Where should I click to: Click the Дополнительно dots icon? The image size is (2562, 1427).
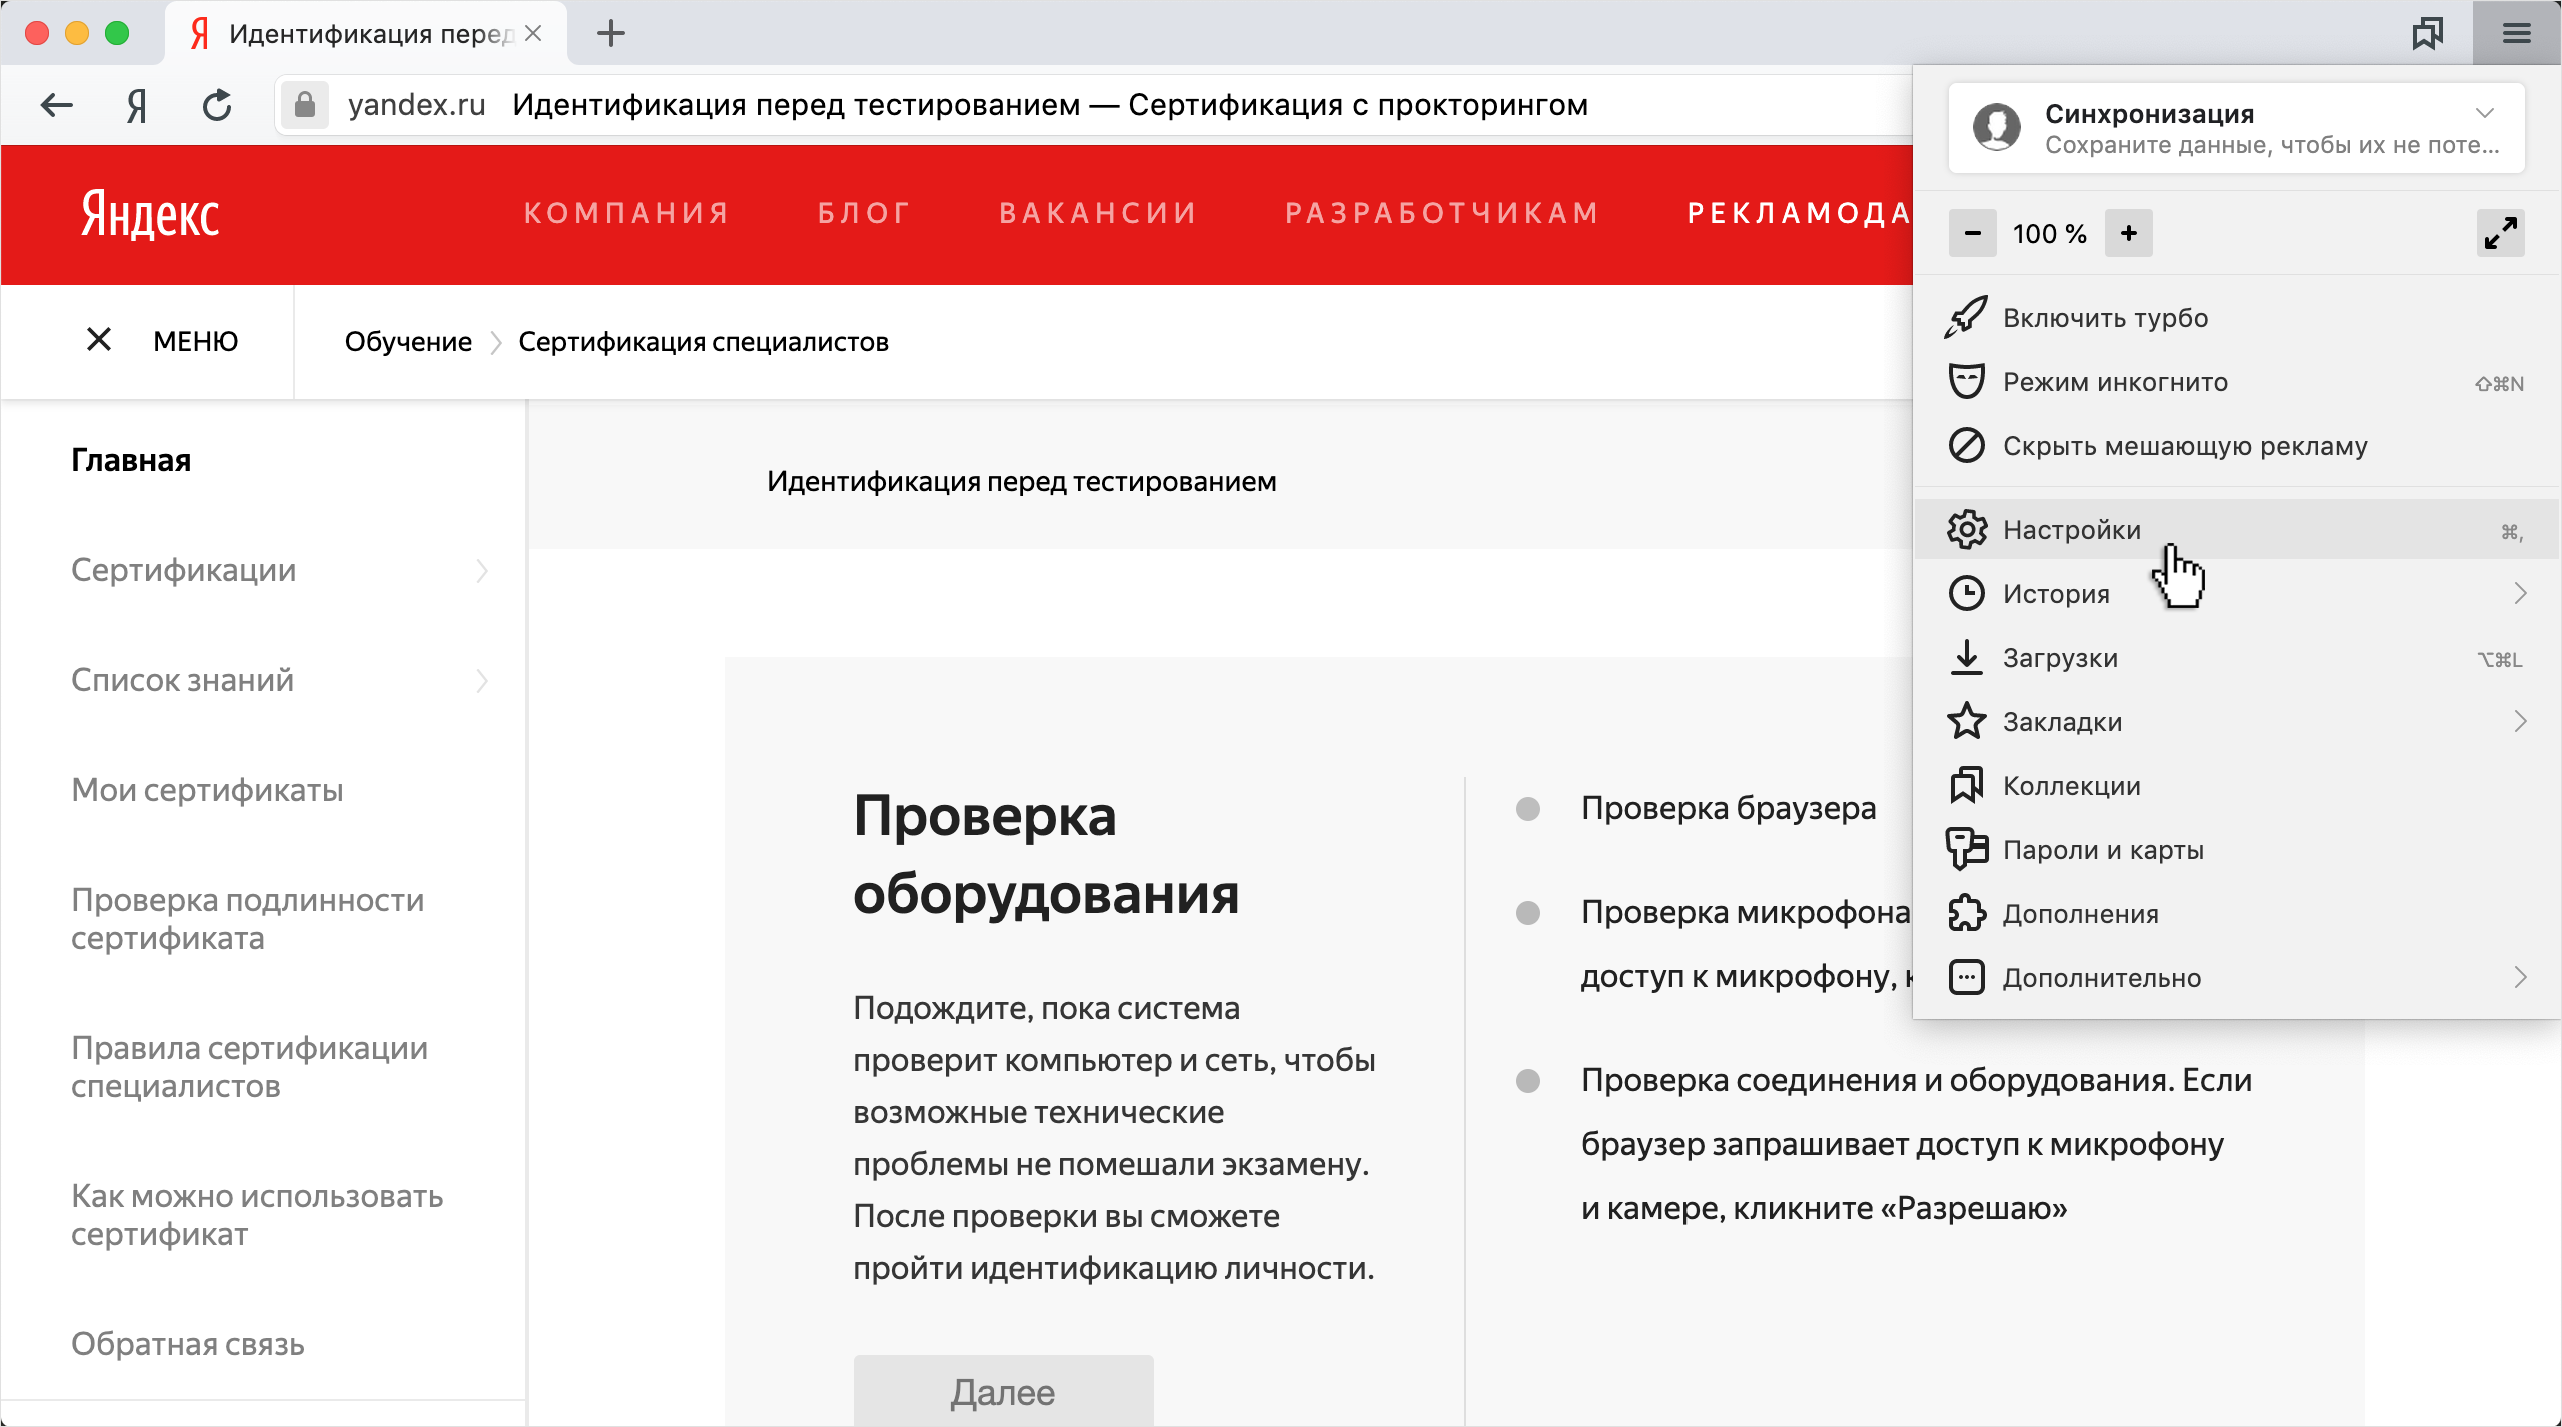(x=1966, y=977)
